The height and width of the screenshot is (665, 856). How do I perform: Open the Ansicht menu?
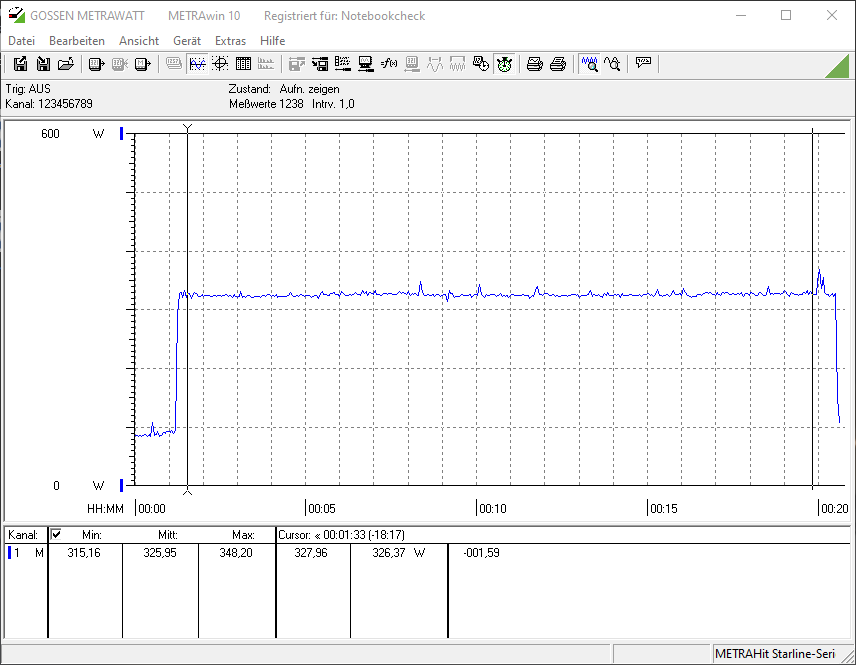139,41
